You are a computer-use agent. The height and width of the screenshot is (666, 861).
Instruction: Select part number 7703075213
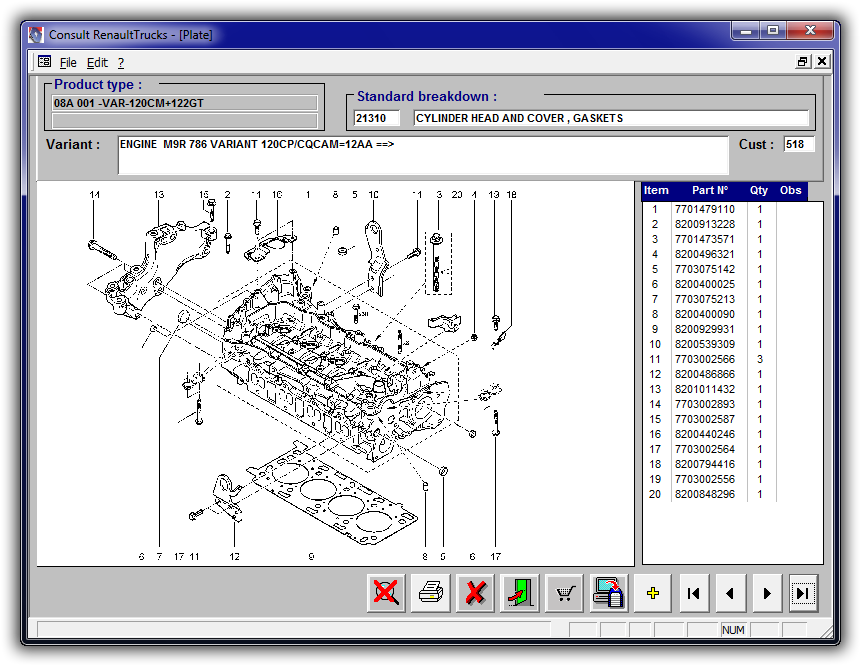[705, 299]
